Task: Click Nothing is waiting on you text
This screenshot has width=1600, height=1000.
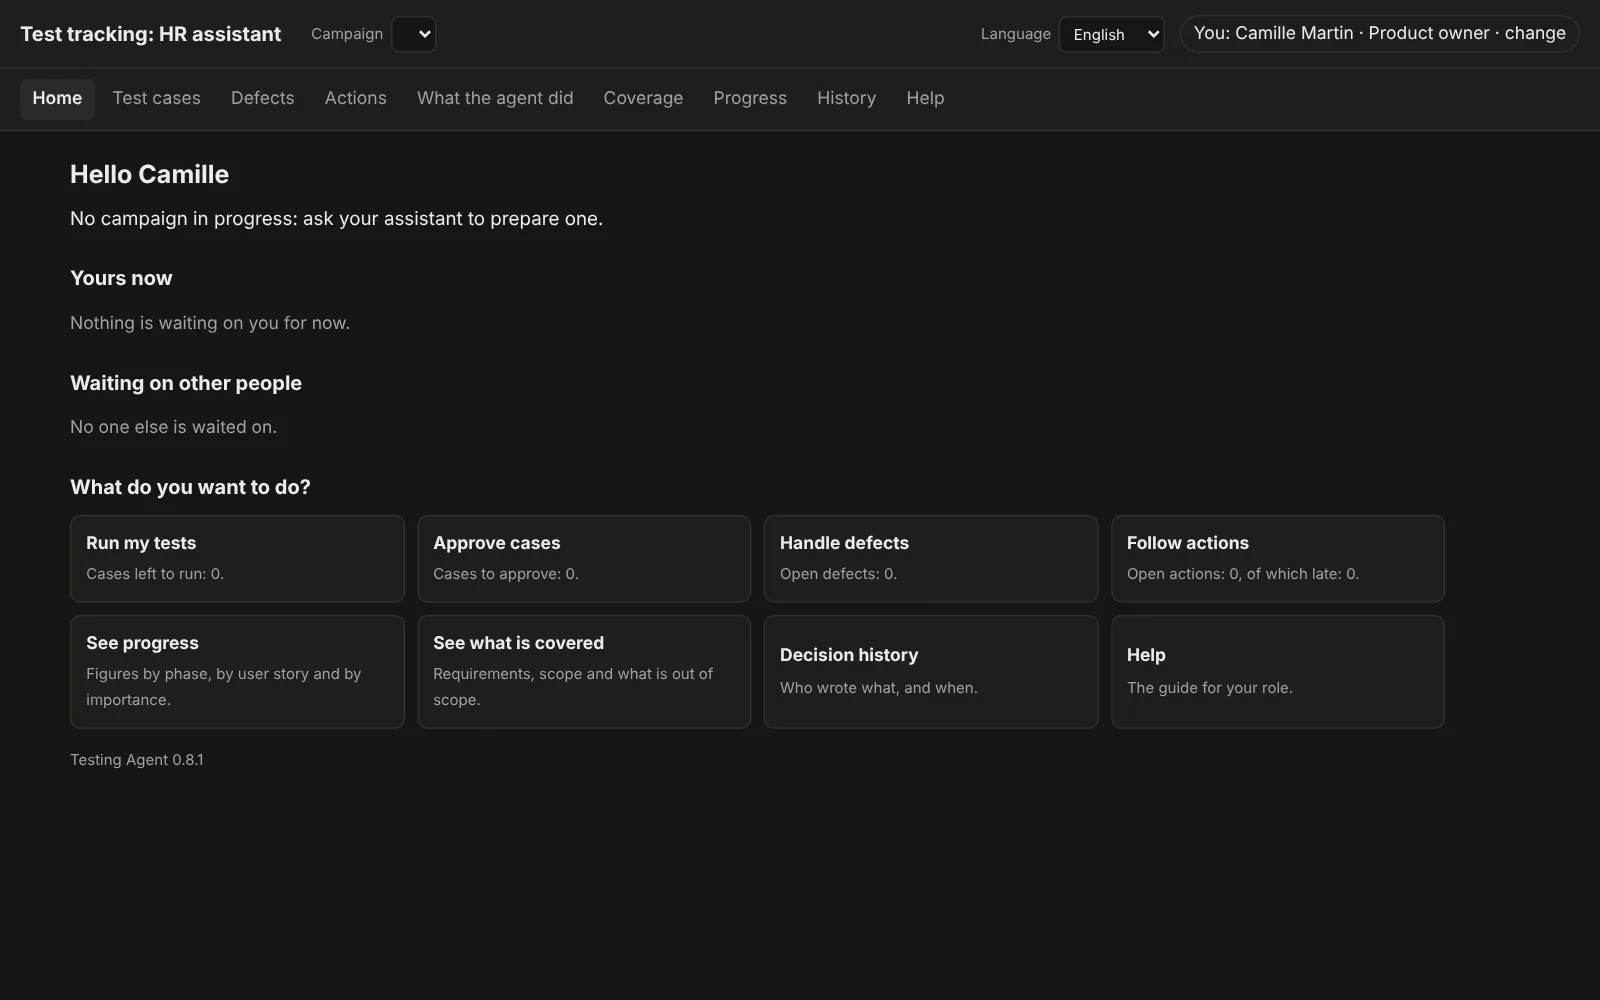Action: [210, 323]
